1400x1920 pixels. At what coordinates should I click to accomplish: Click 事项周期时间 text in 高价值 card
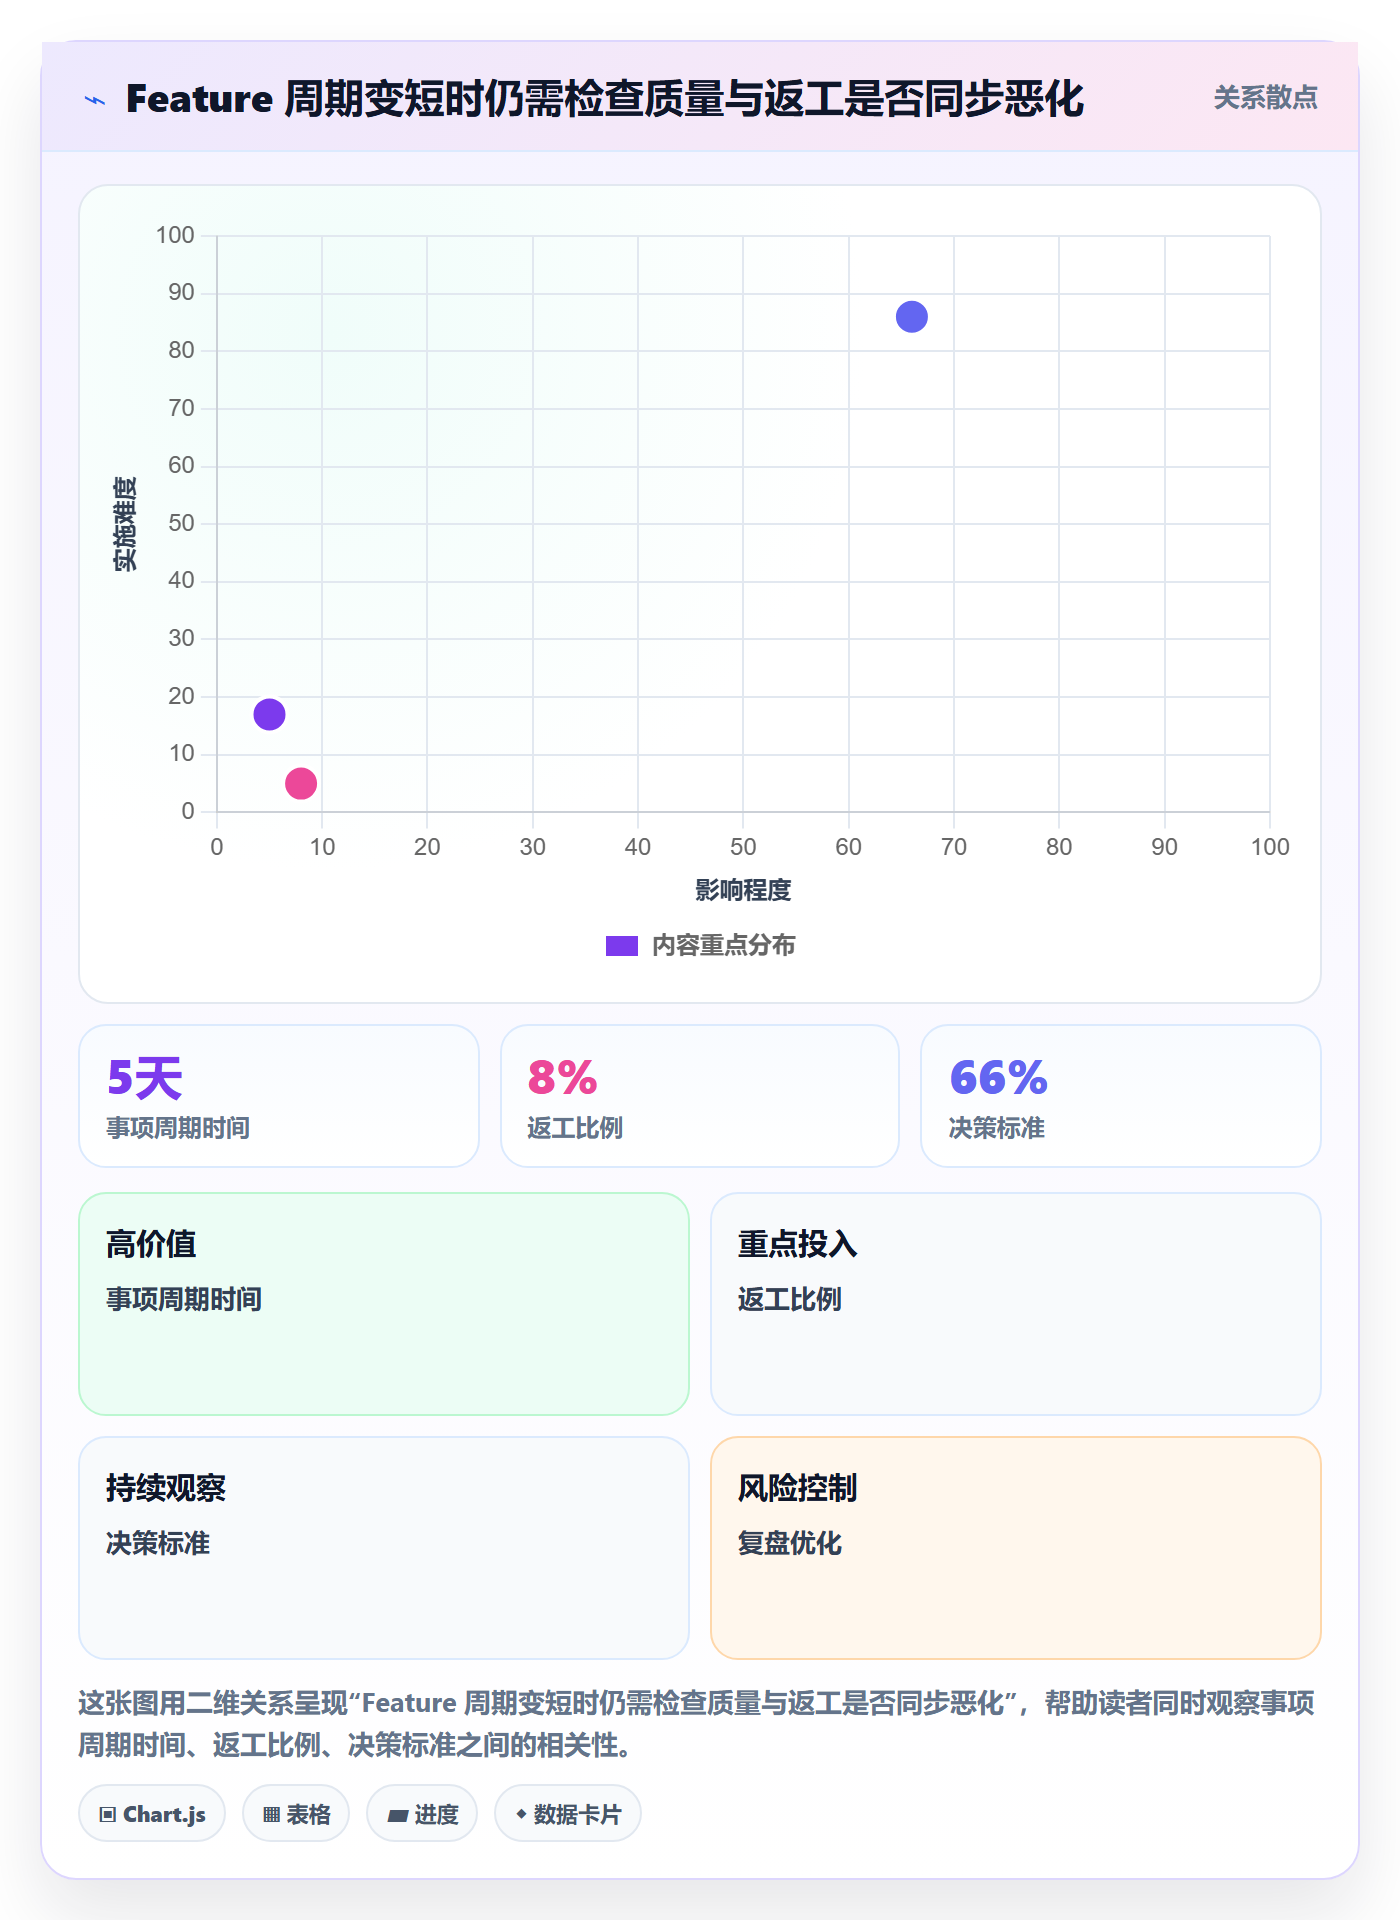point(184,1299)
